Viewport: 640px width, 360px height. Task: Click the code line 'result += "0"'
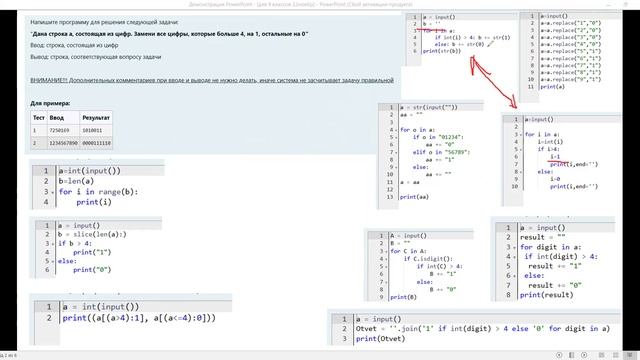[x=555, y=285]
